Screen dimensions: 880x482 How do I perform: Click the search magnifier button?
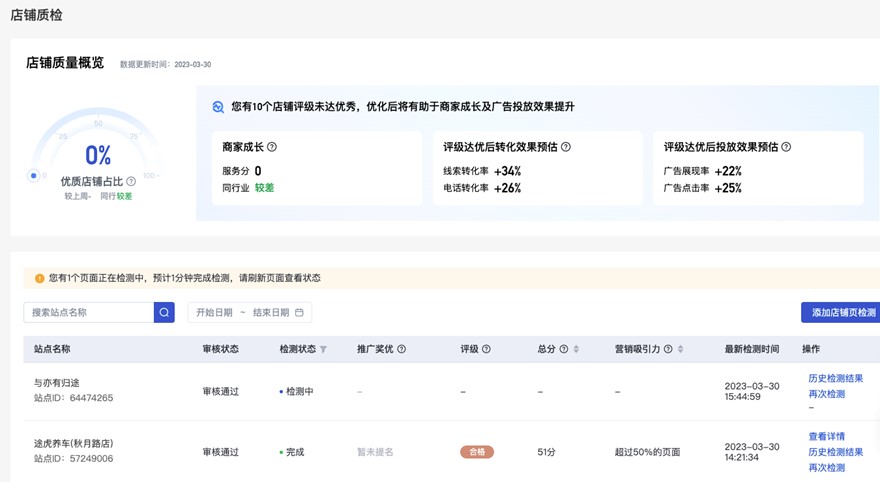point(164,313)
